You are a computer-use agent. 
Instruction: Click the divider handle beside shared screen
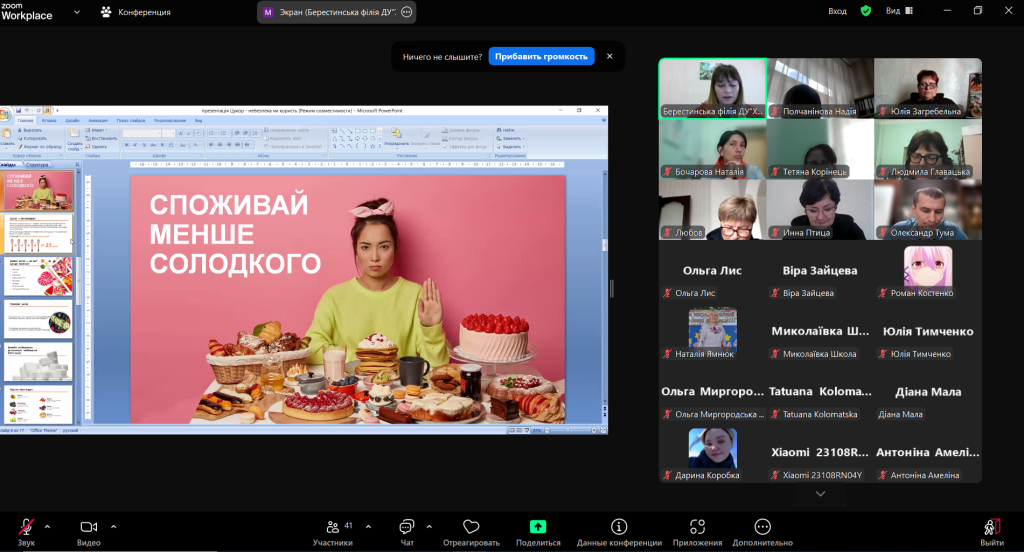coord(611,288)
